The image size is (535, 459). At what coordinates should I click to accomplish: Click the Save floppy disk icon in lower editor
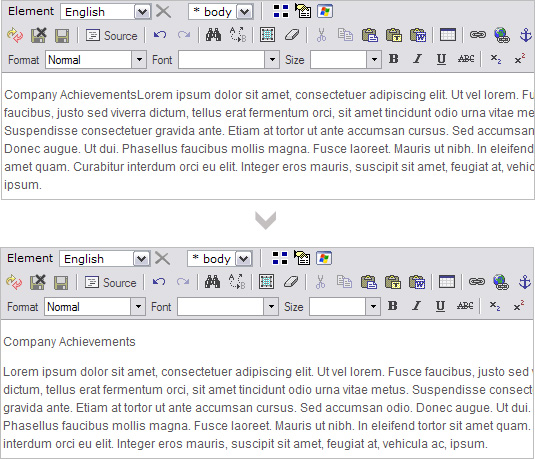click(x=61, y=283)
